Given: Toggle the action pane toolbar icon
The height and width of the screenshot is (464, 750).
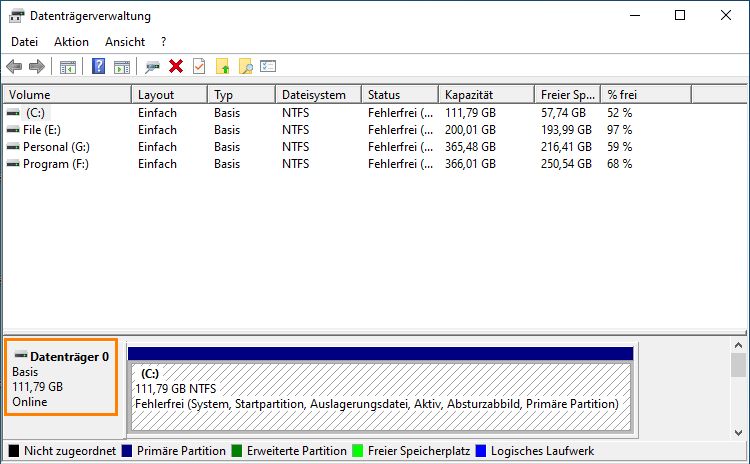Looking at the screenshot, I should (122, 67).
